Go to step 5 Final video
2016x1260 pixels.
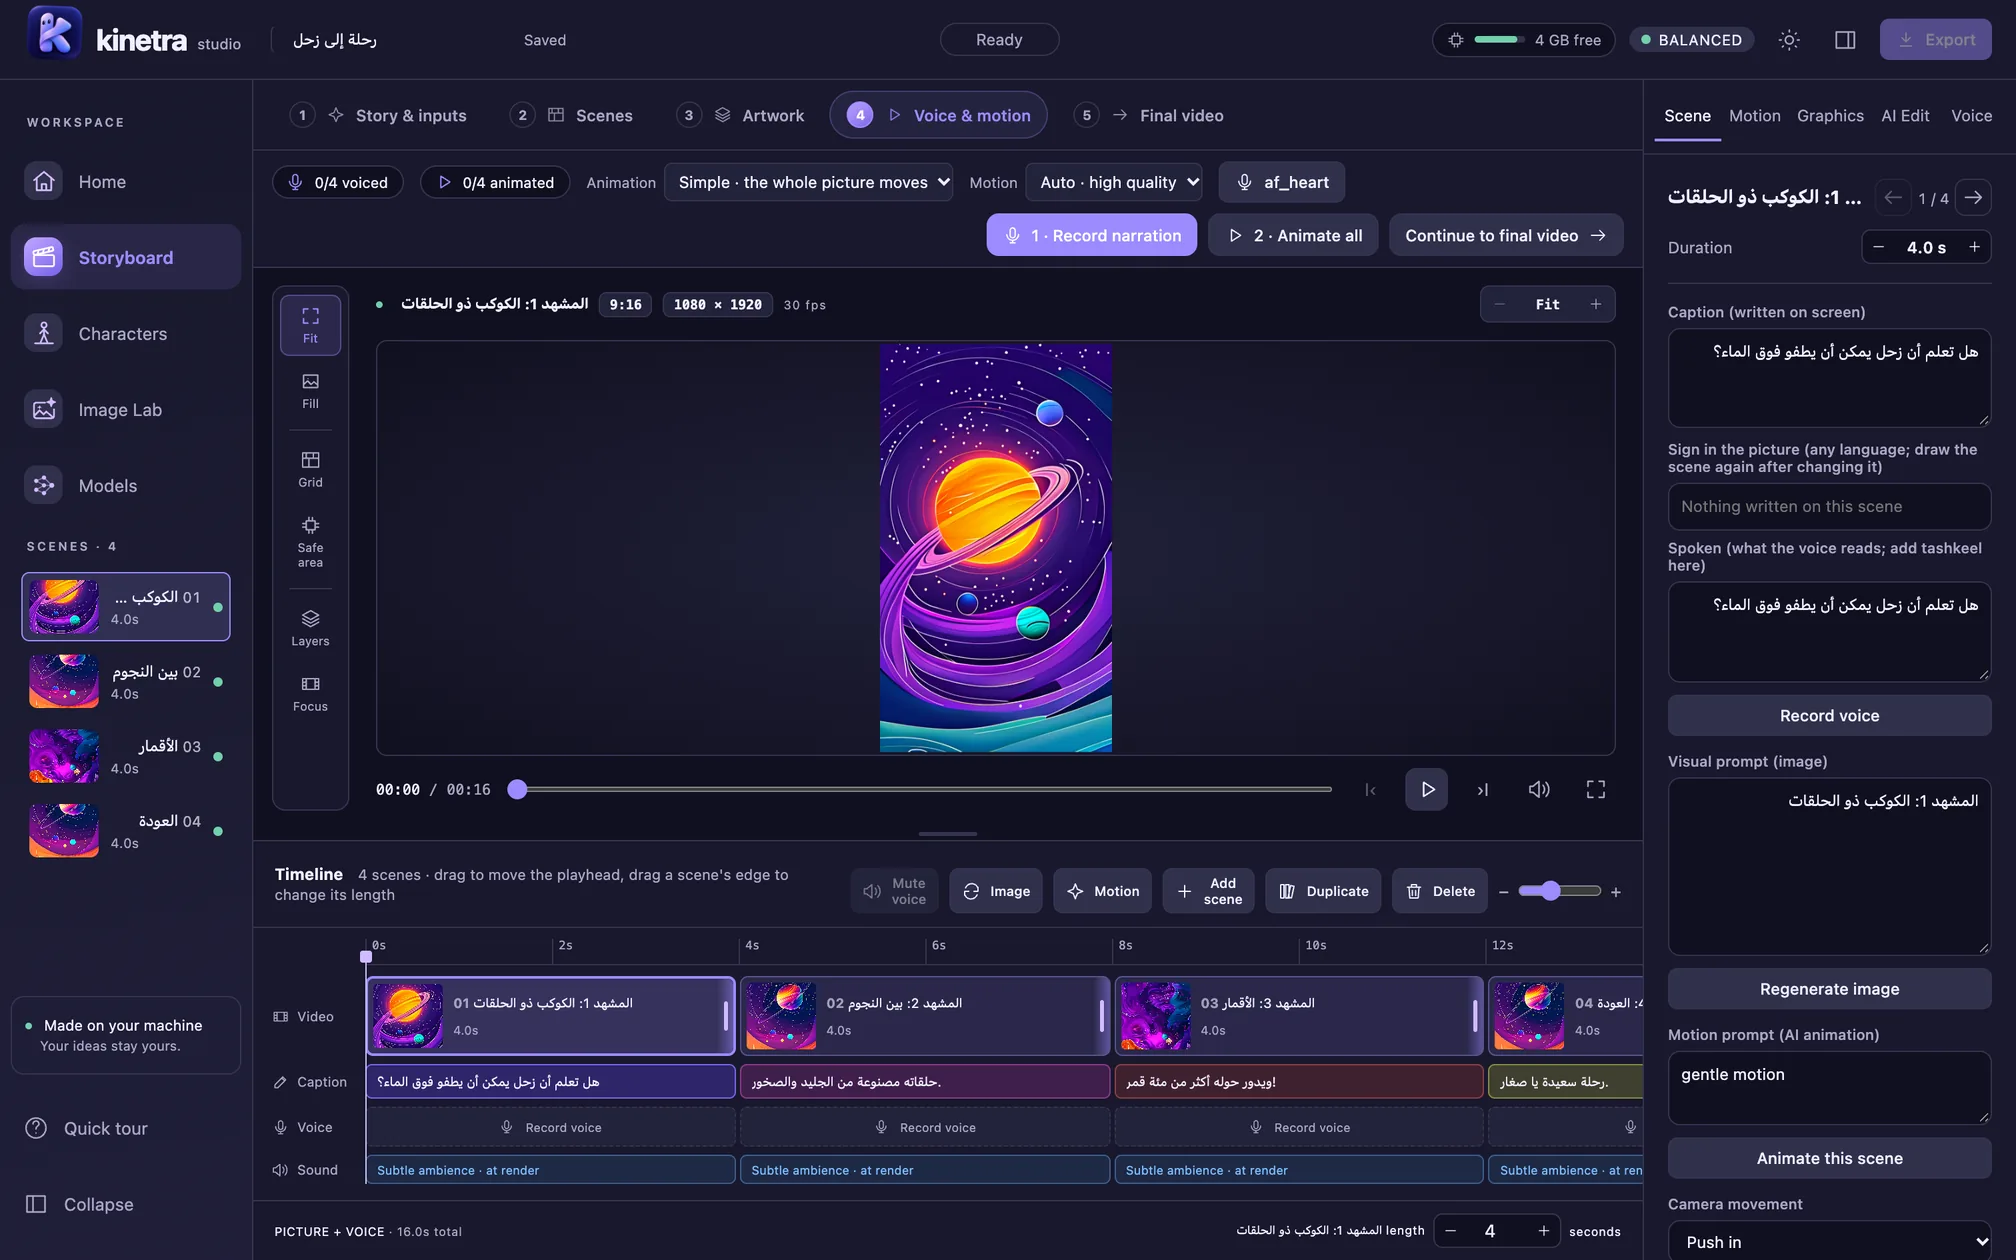1149,116
